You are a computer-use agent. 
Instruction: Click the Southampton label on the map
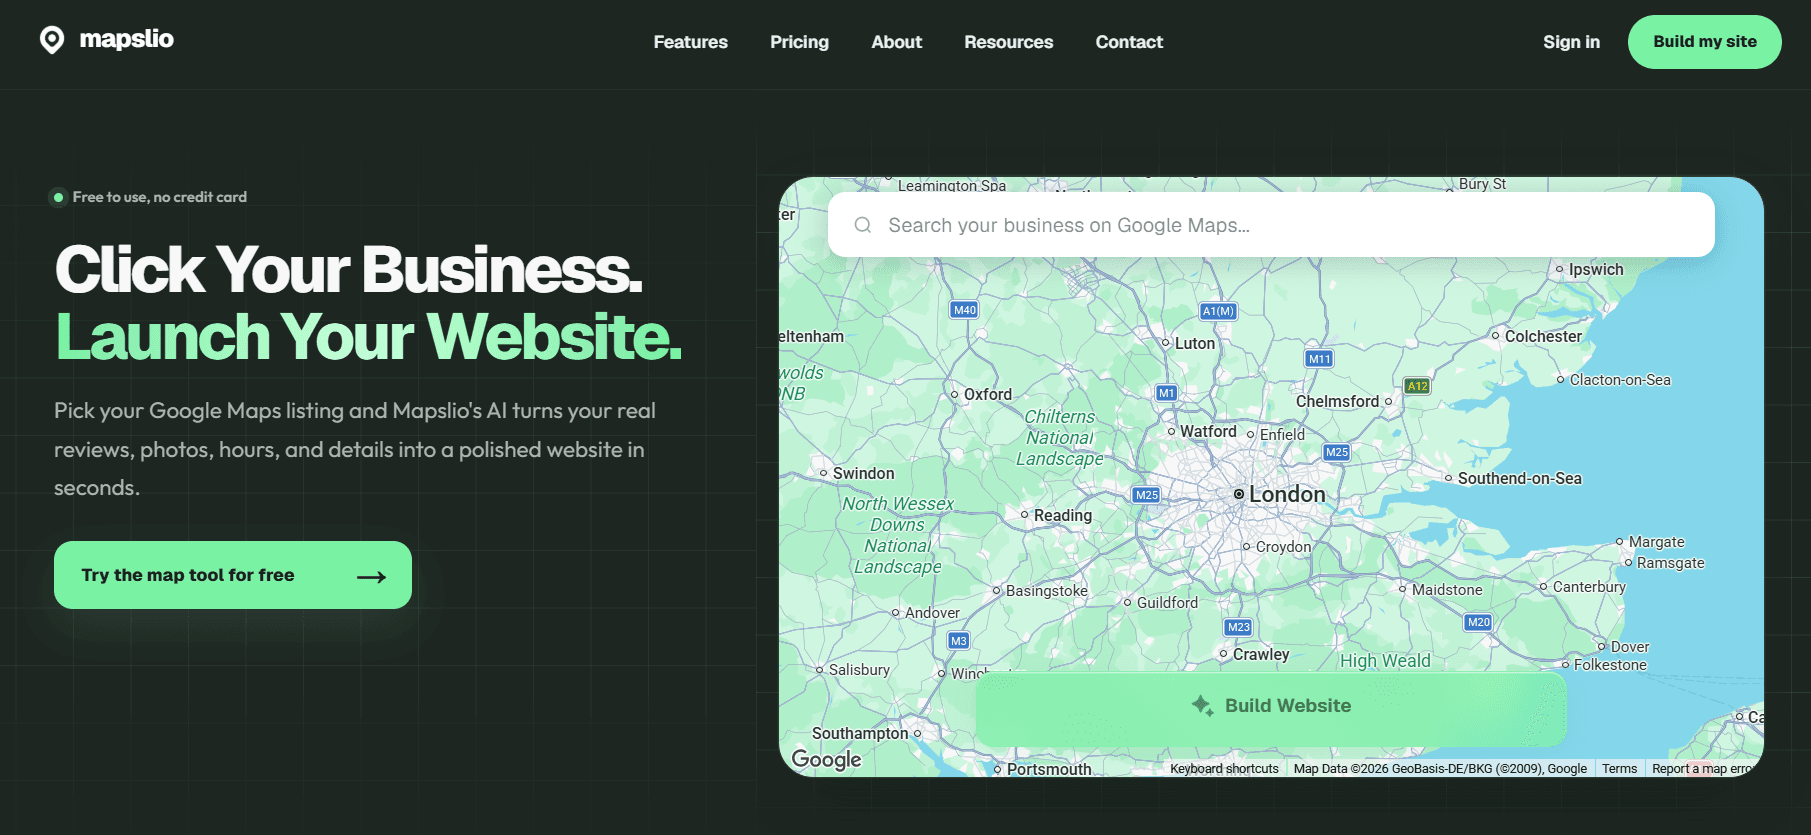click(860, 733)
